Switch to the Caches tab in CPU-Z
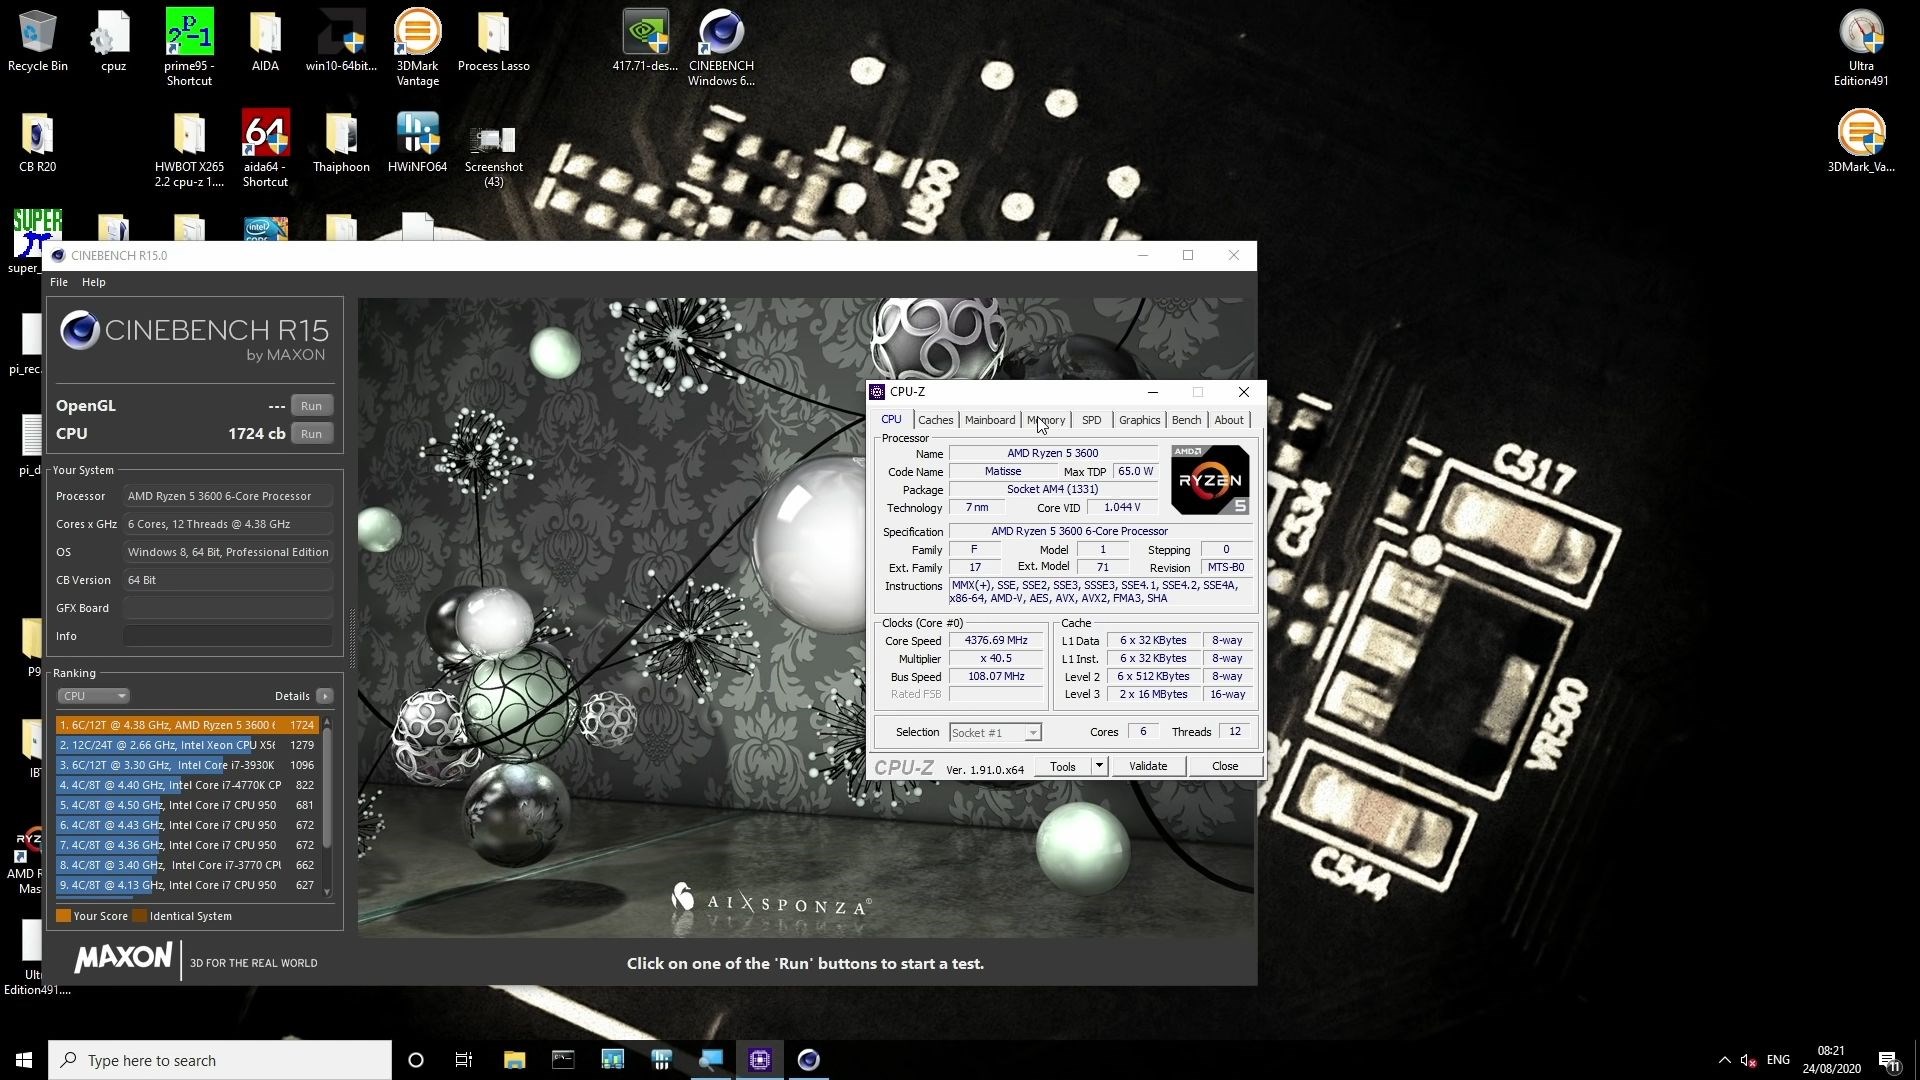This screenshot has width=1920, height=1080. 935,420
